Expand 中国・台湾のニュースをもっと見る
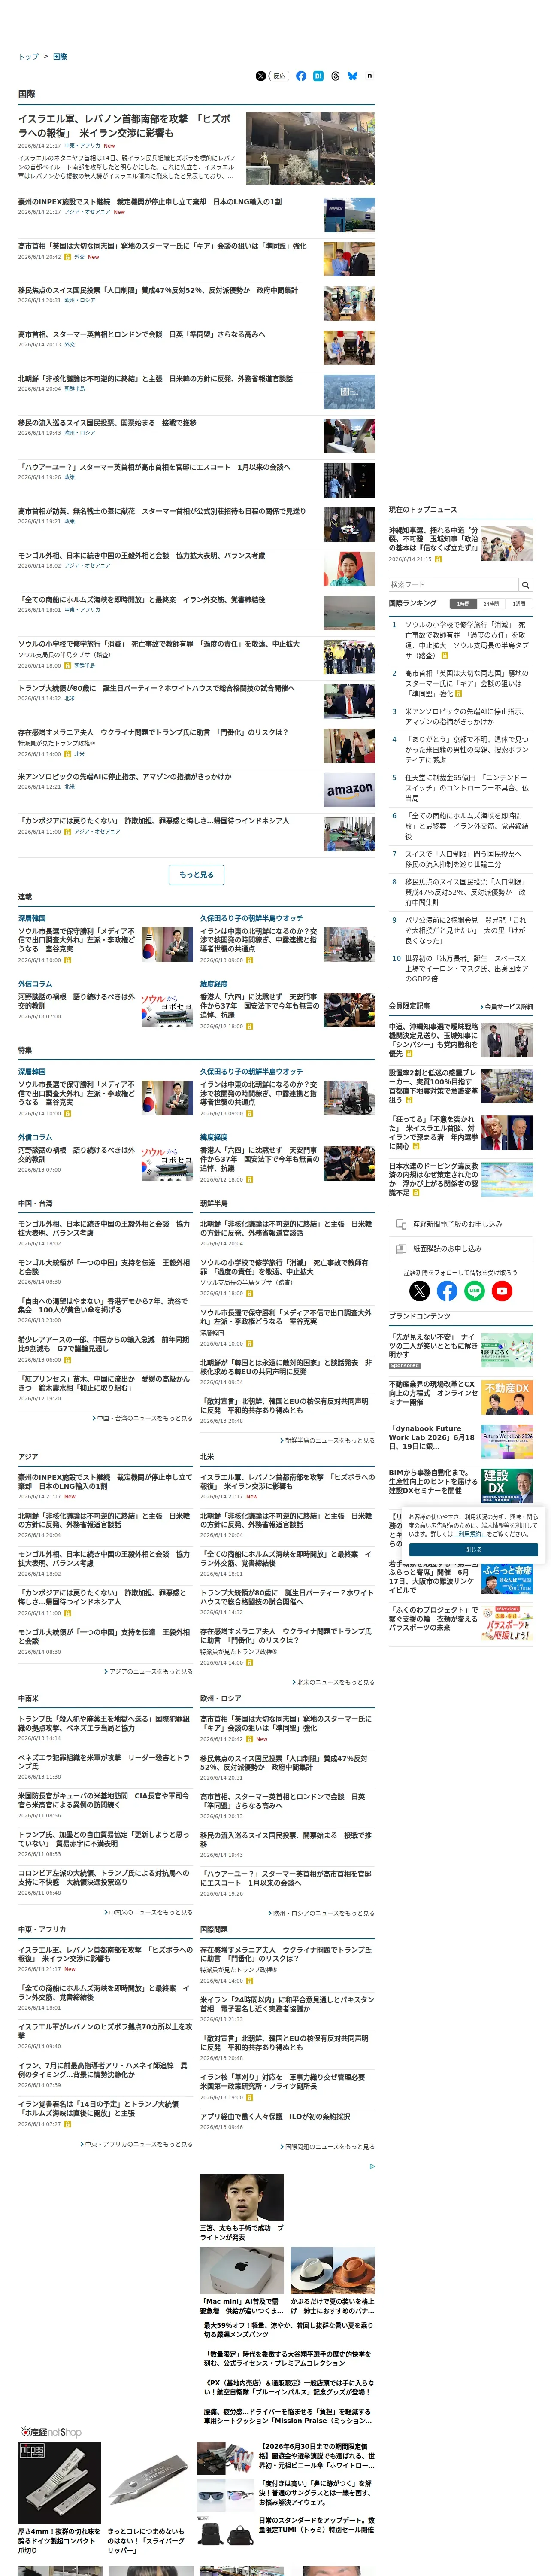 click(143, 1418)
